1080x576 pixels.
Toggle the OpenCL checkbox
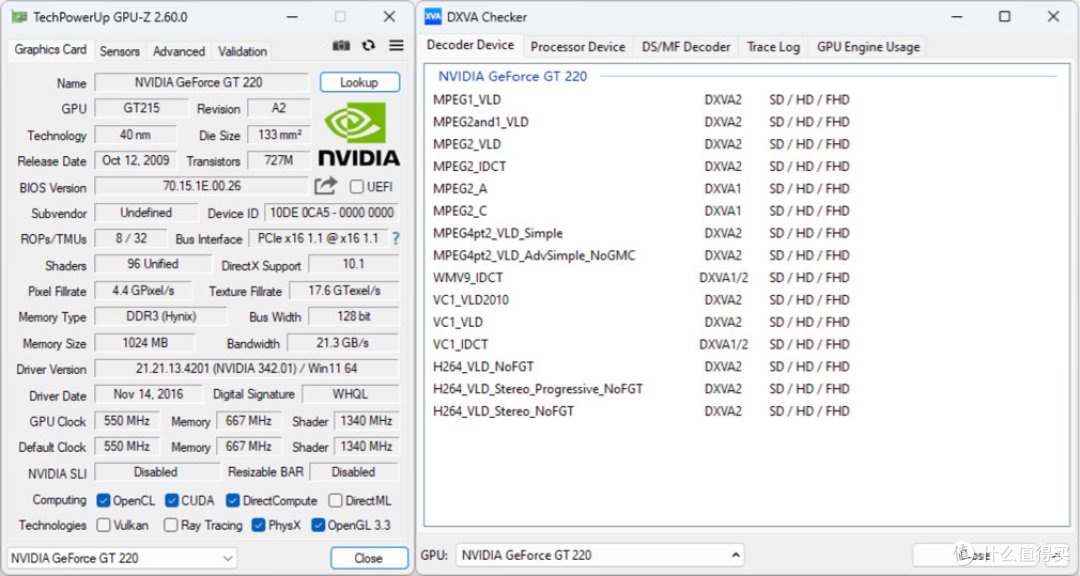(x=103, y=500)
